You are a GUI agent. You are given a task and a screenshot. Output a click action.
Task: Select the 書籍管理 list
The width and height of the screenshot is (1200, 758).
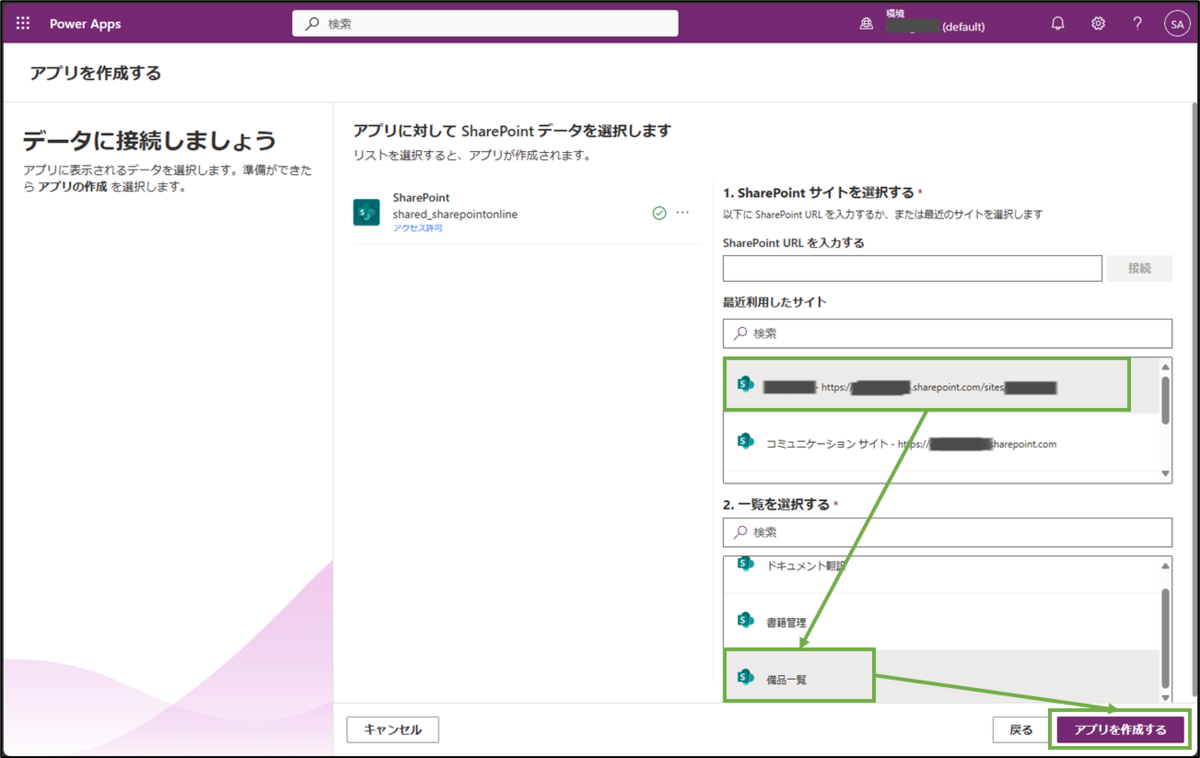pyautogui.click(x=941, y=620)
